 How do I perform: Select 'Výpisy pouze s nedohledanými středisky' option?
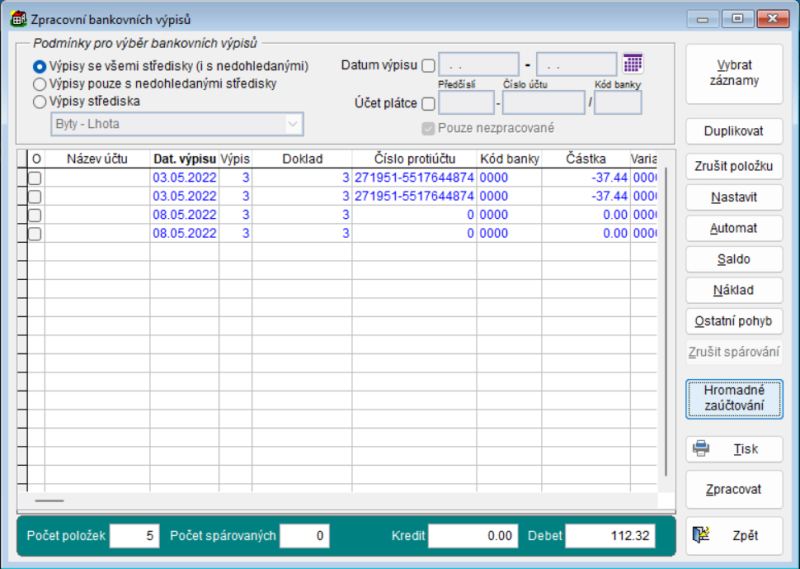(40, 83)
